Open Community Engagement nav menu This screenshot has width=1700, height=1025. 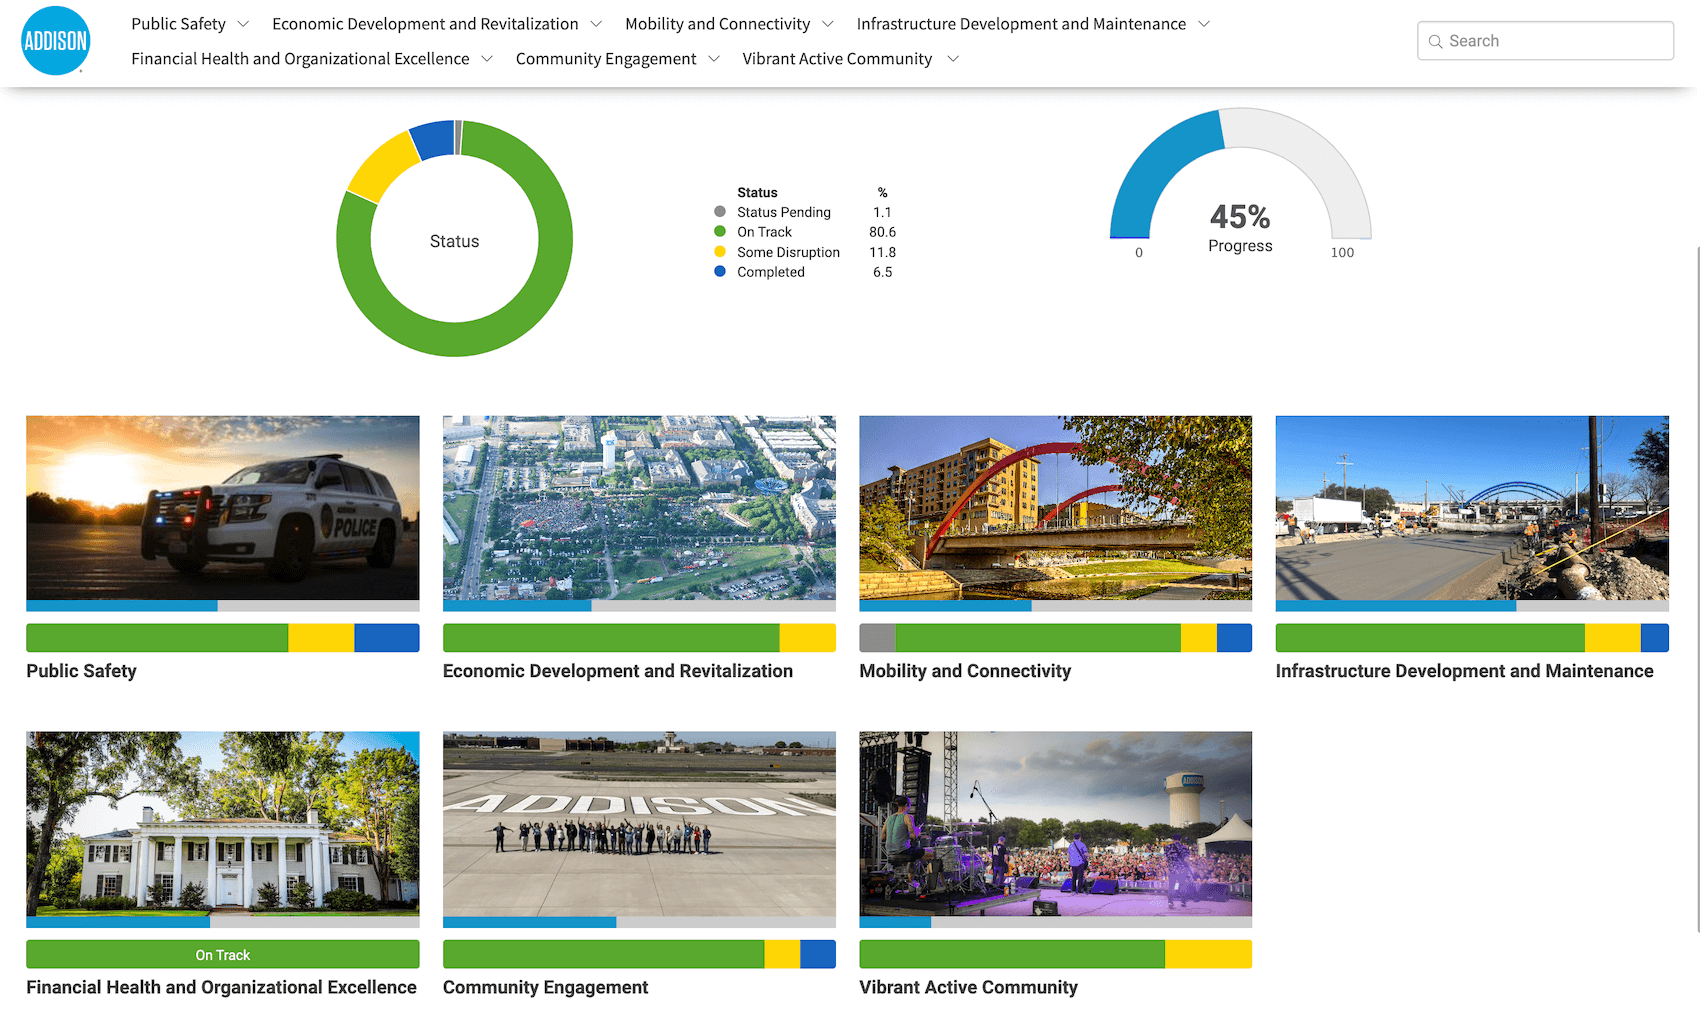click(x=606, y=59)
